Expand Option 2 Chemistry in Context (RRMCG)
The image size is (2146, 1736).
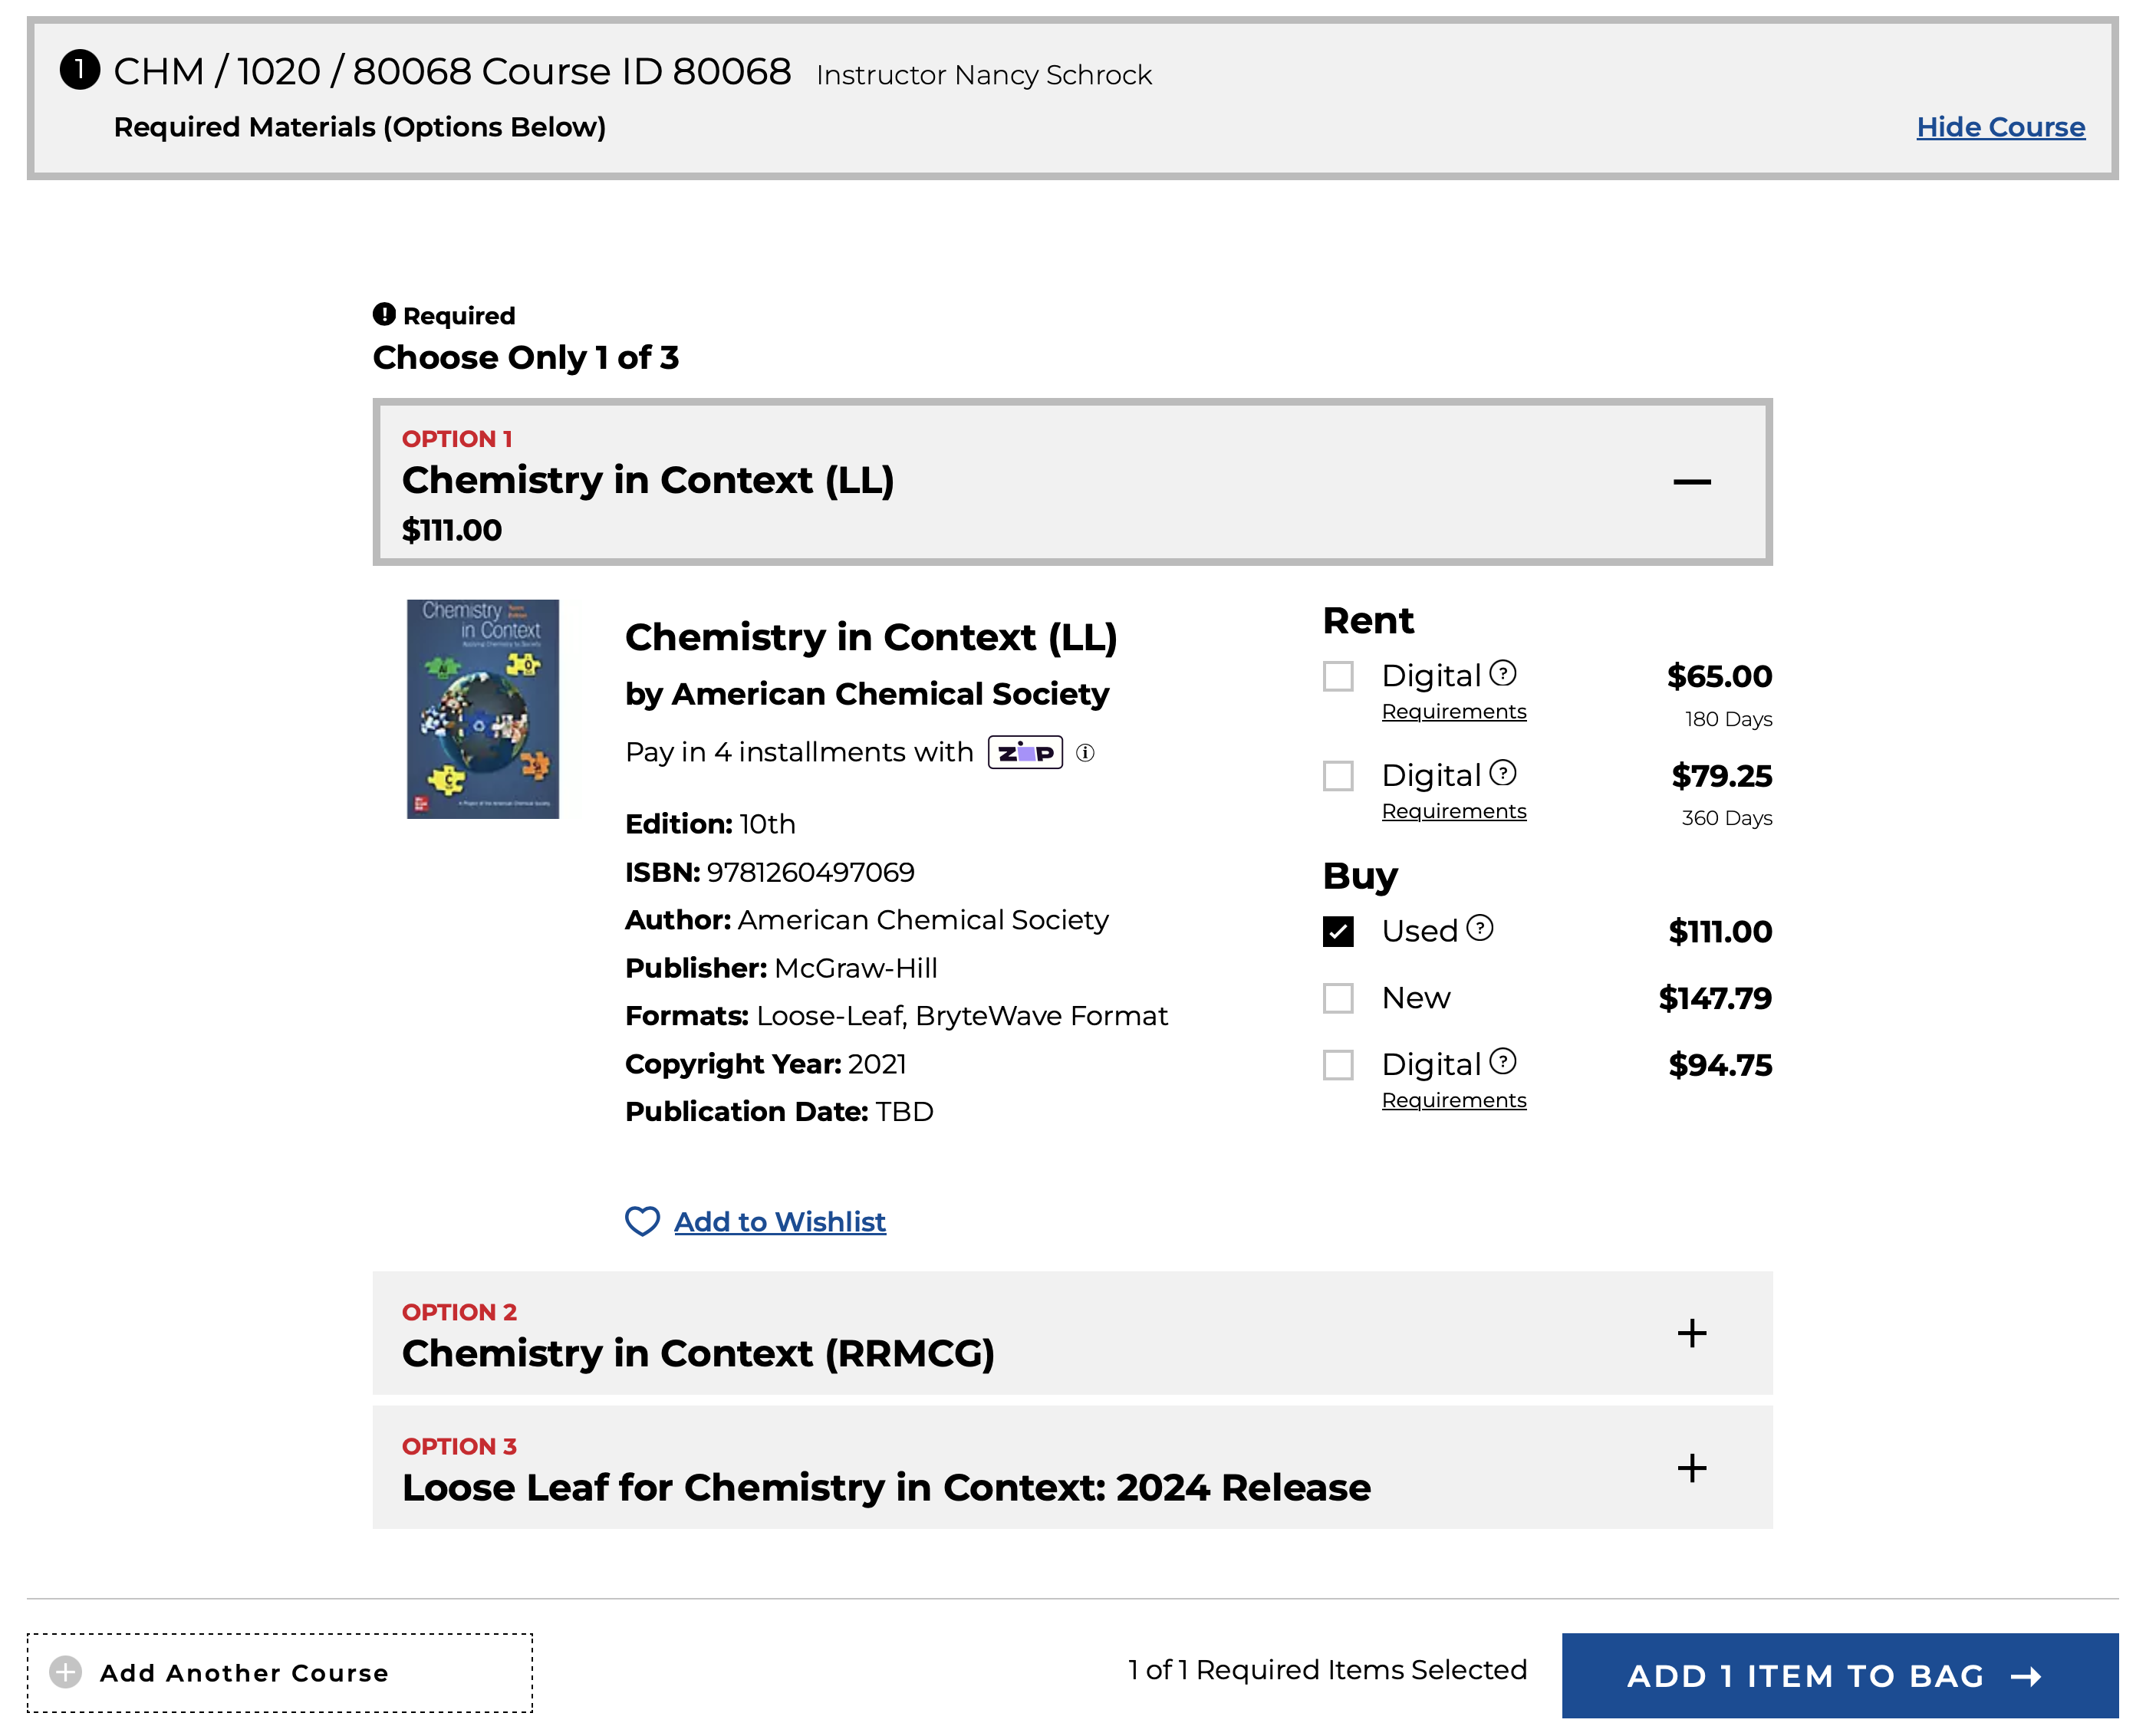pyautogui.click(x=1691, y=1333)
